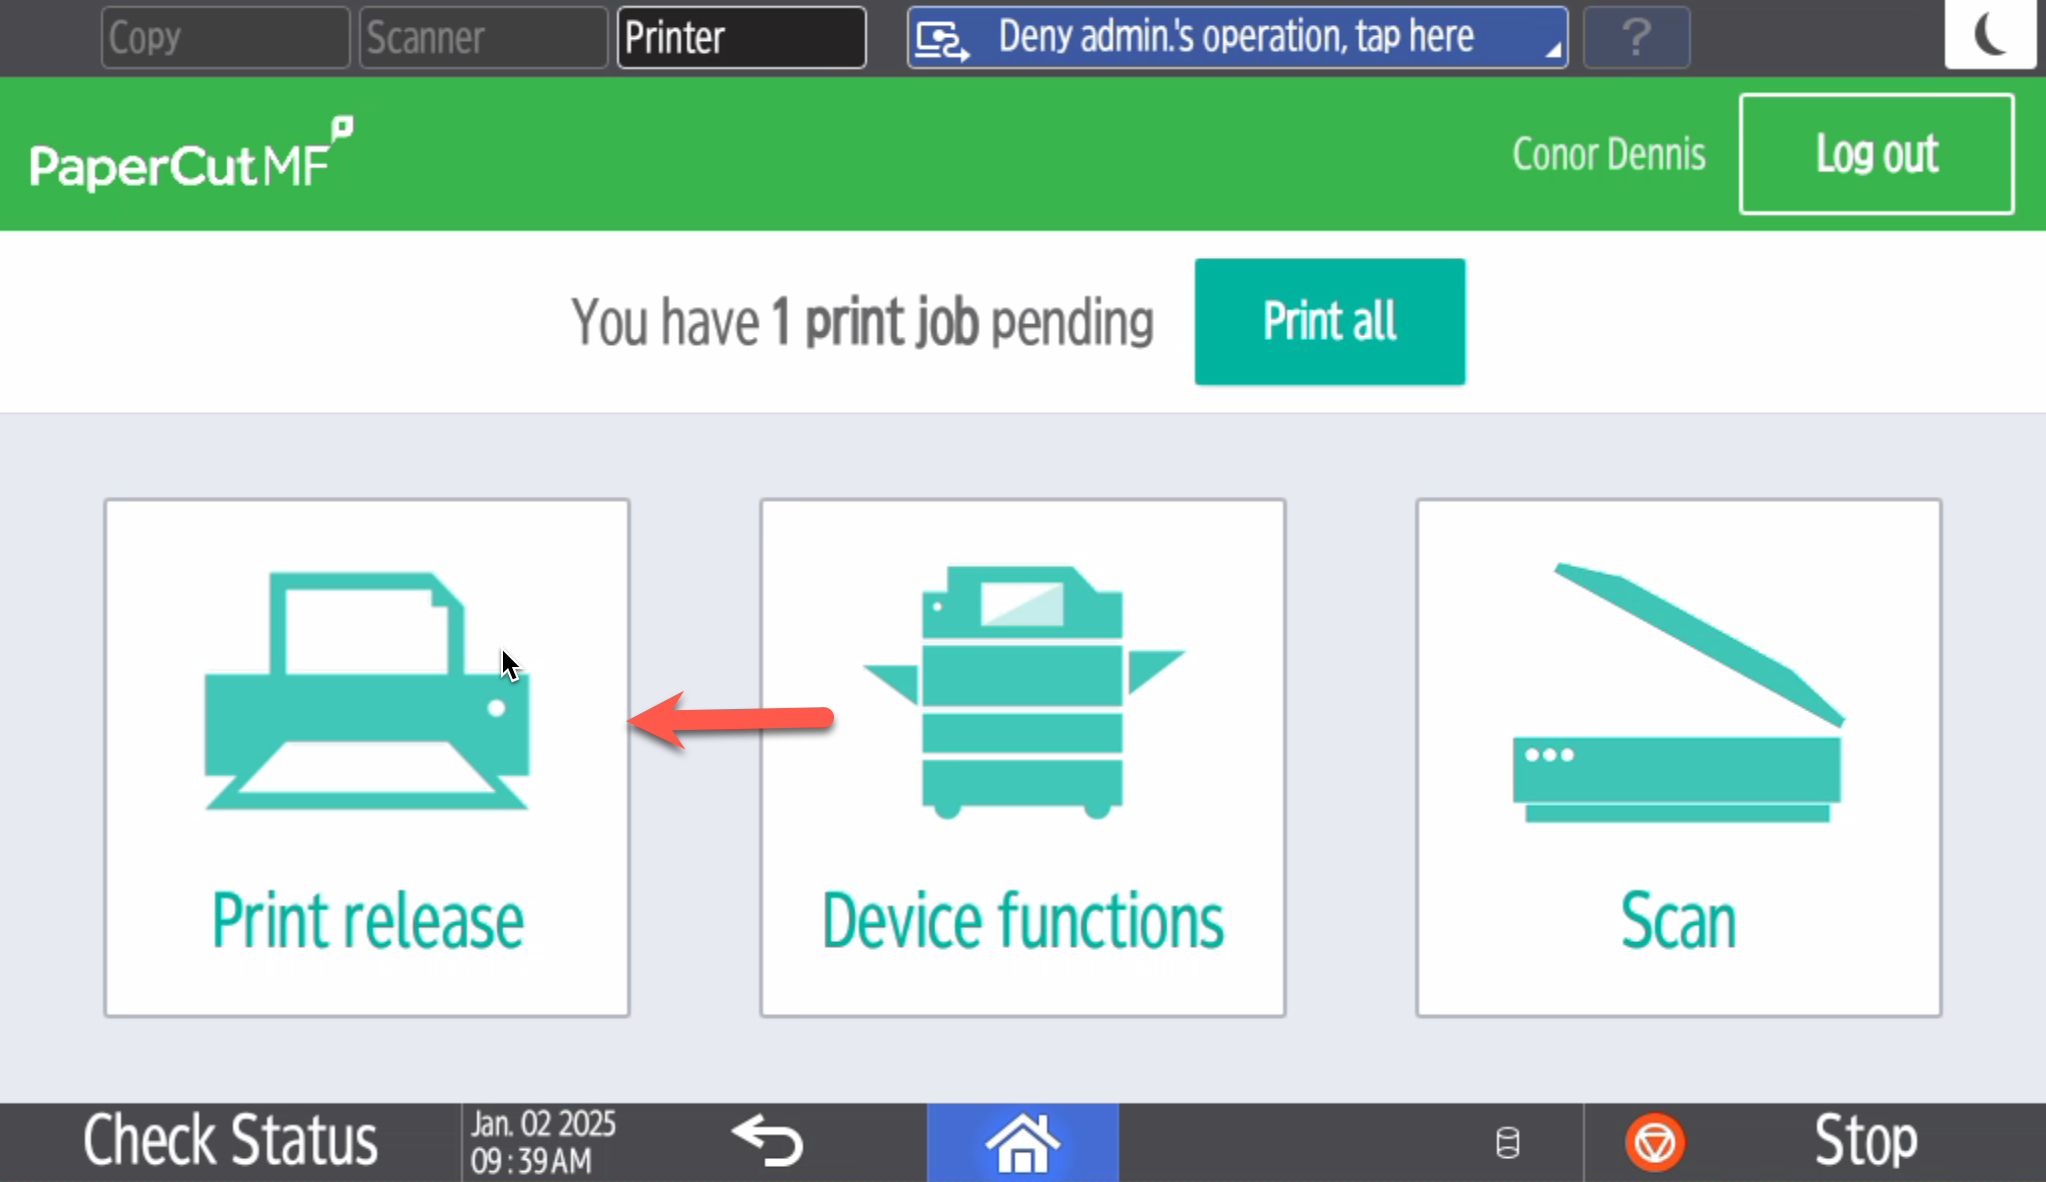This screenshot has width=2046, height=1182.
Task: Select the Printer tab
Action: [741, 38]
